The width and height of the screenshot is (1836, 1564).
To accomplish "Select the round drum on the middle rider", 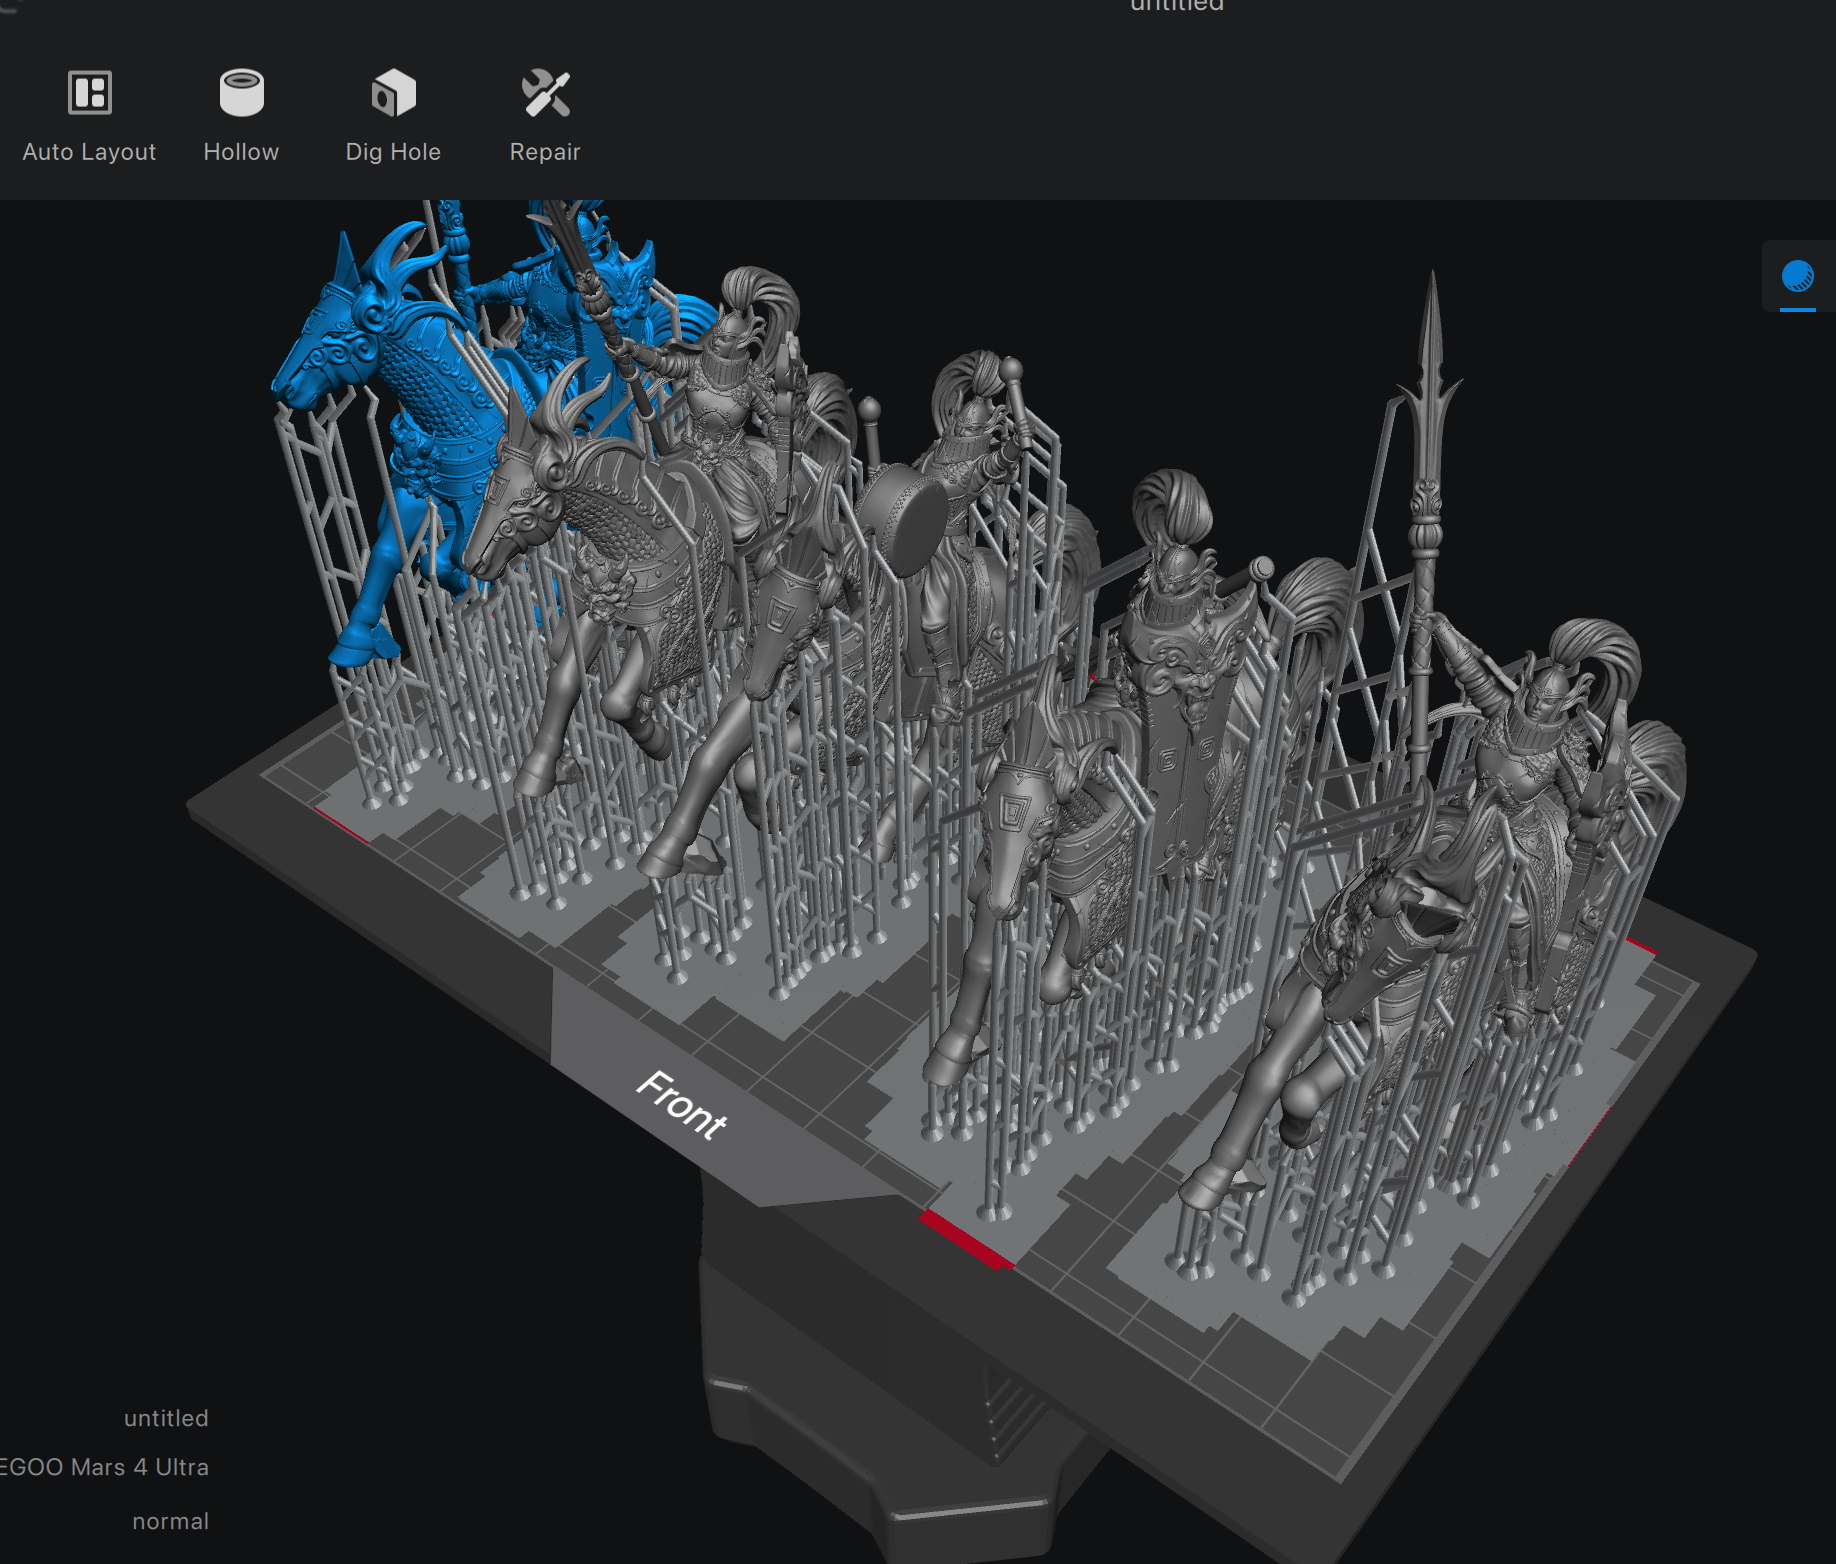I will (x=903, y=517).
